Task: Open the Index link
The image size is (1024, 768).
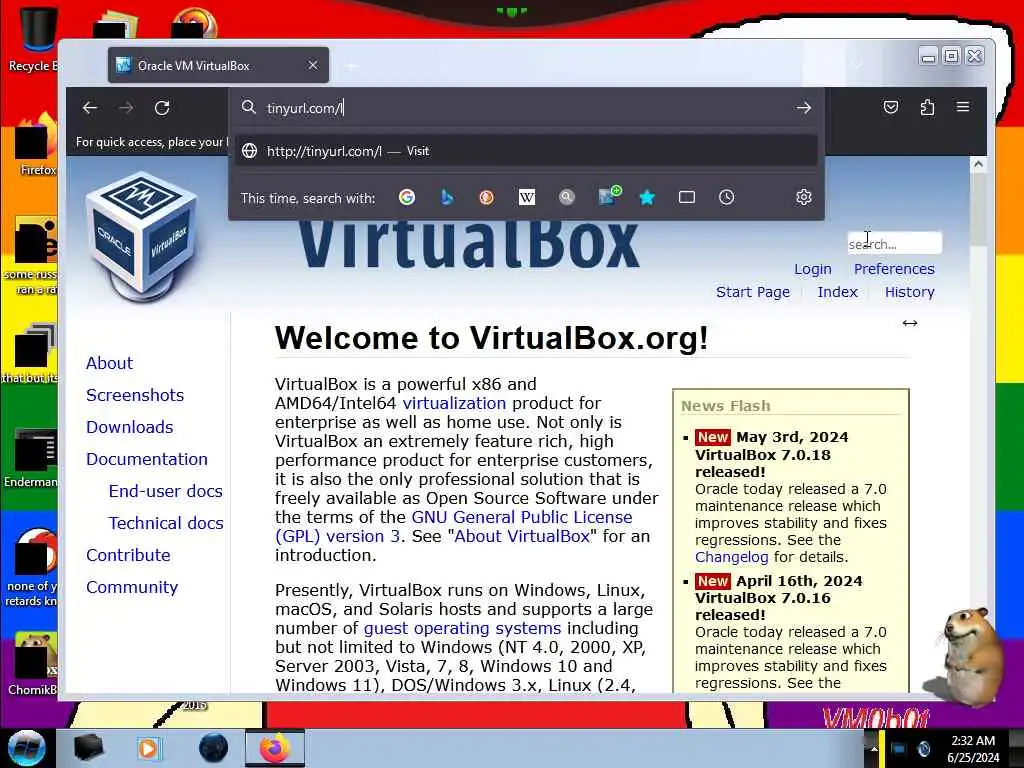Action: point(837,292)
